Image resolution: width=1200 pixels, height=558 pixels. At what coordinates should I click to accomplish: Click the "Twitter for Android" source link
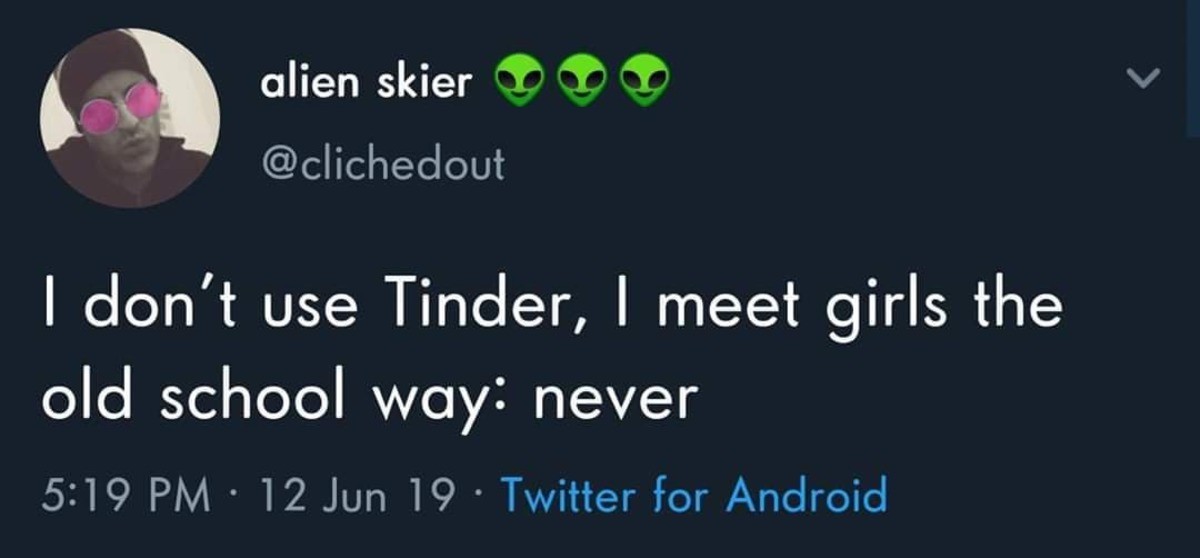(693, 495)
